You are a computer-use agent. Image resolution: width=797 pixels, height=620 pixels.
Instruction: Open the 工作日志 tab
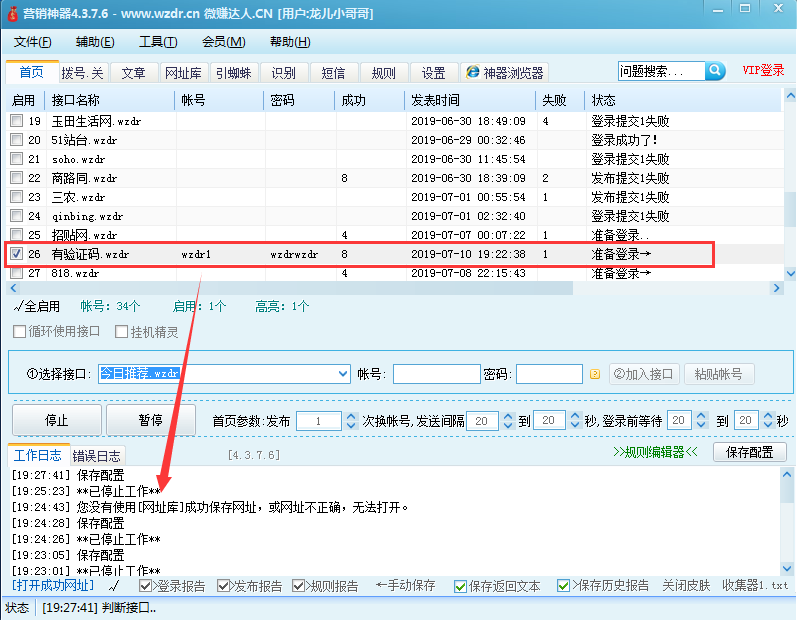pyautogui.click(x=38, y=455)
